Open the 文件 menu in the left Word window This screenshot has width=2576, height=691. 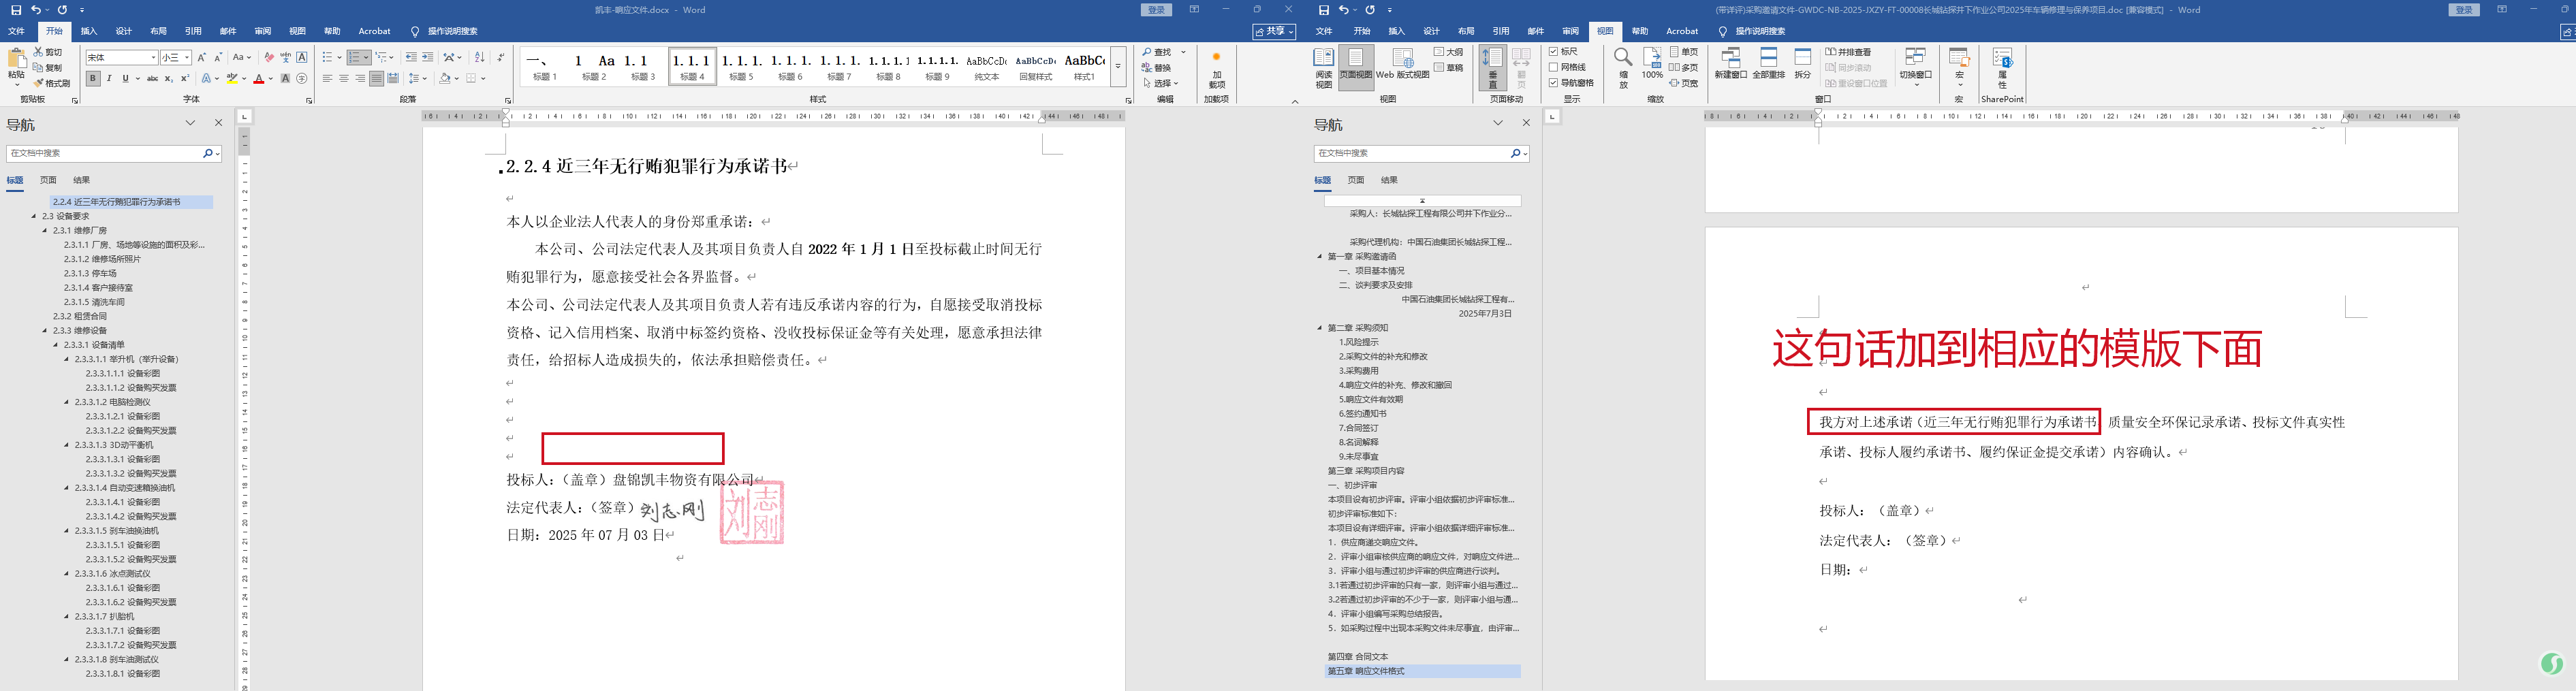17,31
